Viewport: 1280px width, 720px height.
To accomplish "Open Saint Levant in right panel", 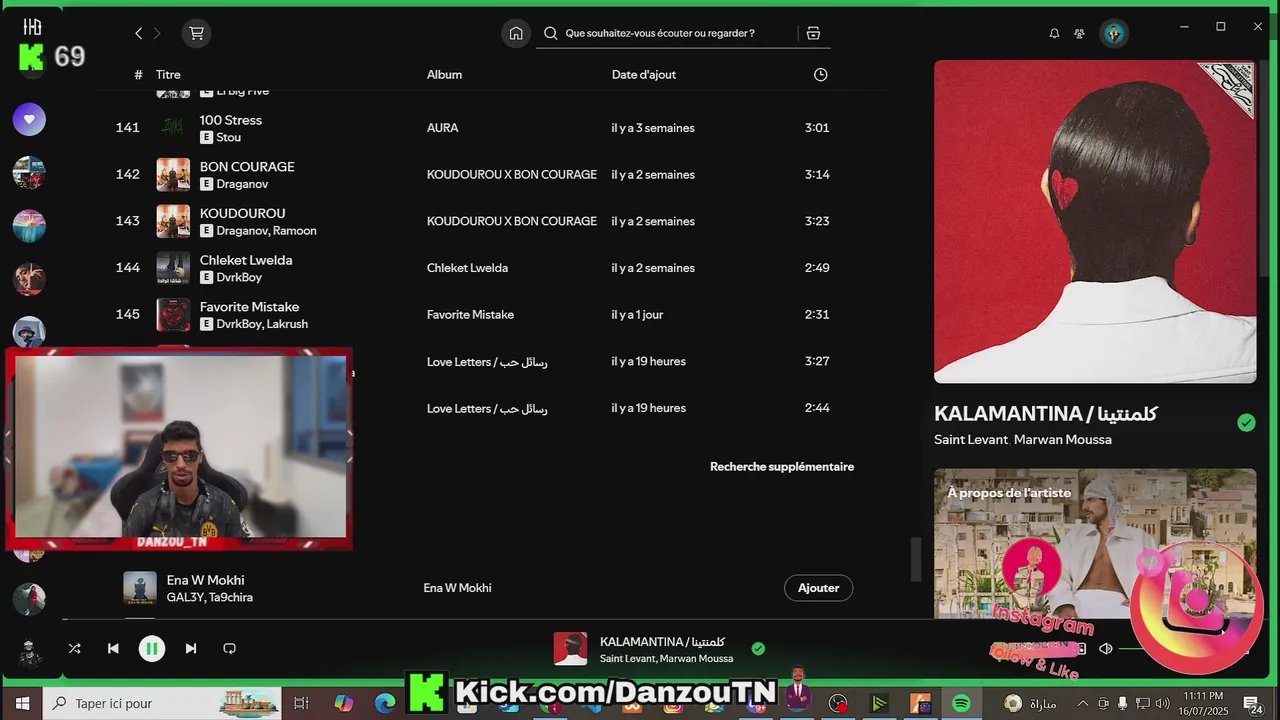I will pos(970,440).
